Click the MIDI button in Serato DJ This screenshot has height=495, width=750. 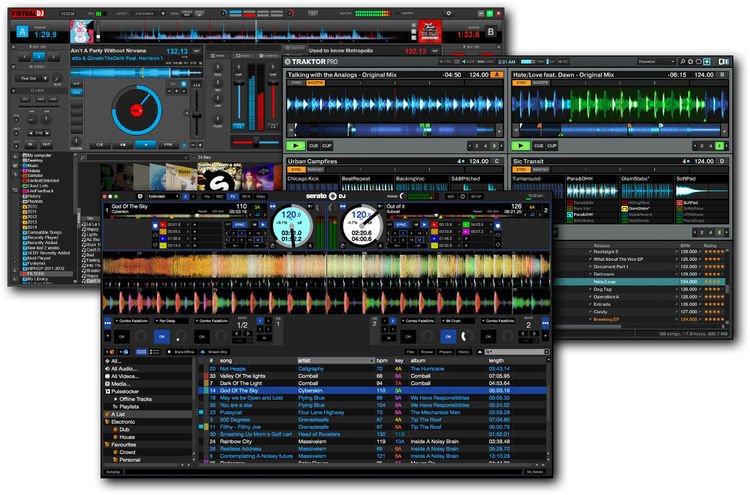451,196
